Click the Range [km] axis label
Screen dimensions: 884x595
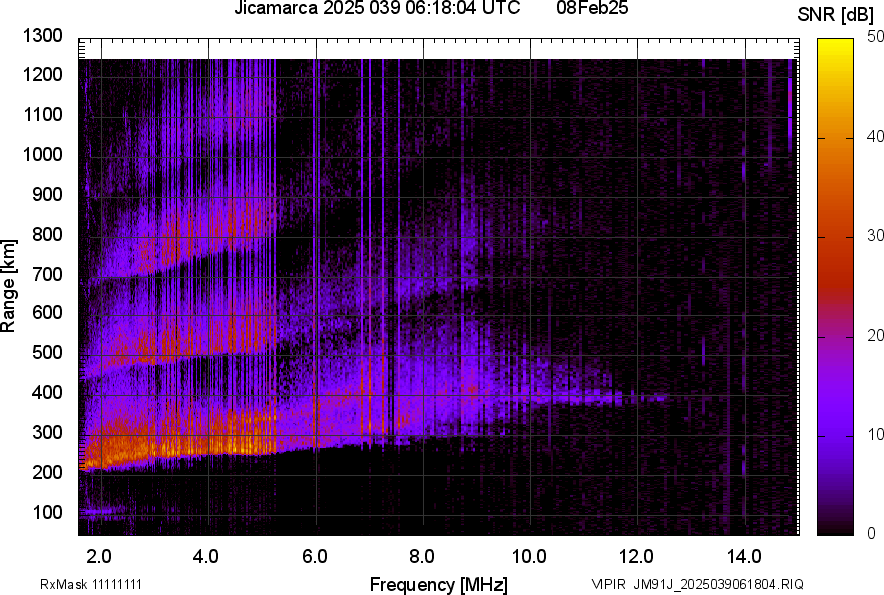click(9, 286)
